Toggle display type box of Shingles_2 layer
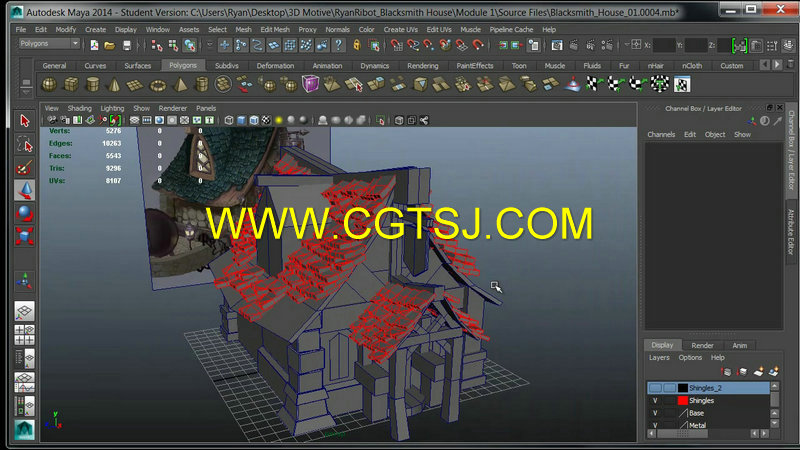Viewport: 800px width, 450px height. 669,388
